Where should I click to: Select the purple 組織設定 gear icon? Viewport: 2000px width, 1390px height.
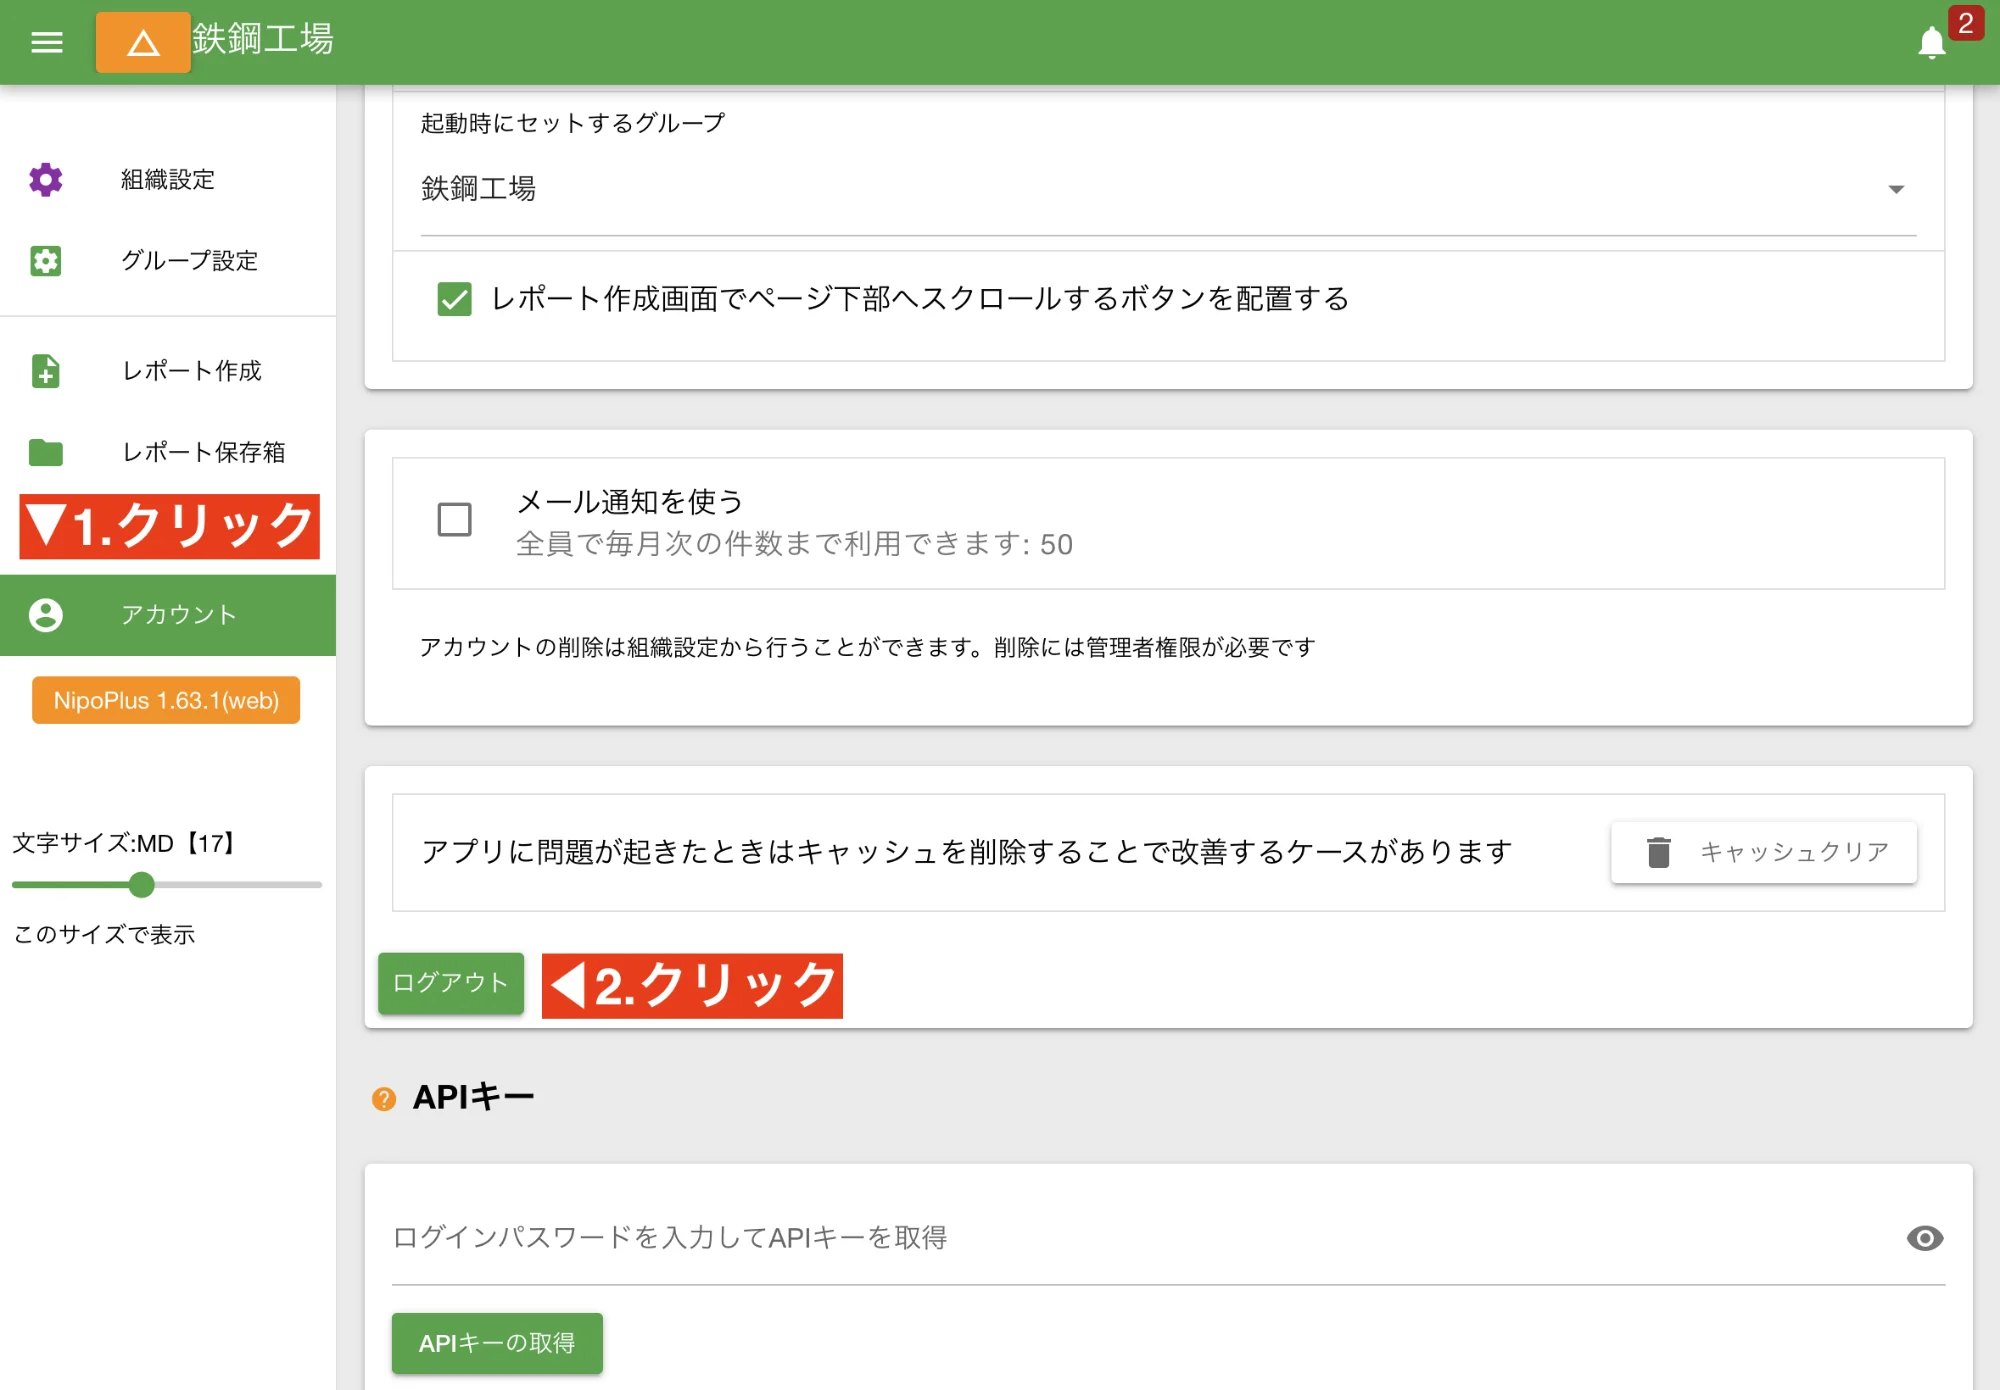[44, 180]
